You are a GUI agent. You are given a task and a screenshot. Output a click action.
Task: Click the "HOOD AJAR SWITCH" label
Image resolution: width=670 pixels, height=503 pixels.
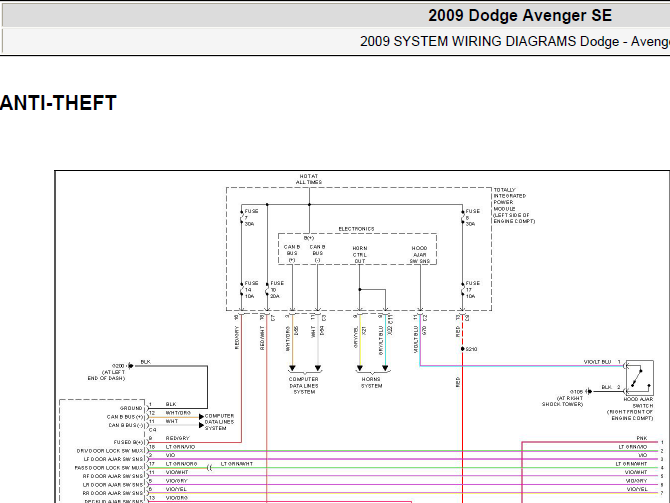point(639,402)
